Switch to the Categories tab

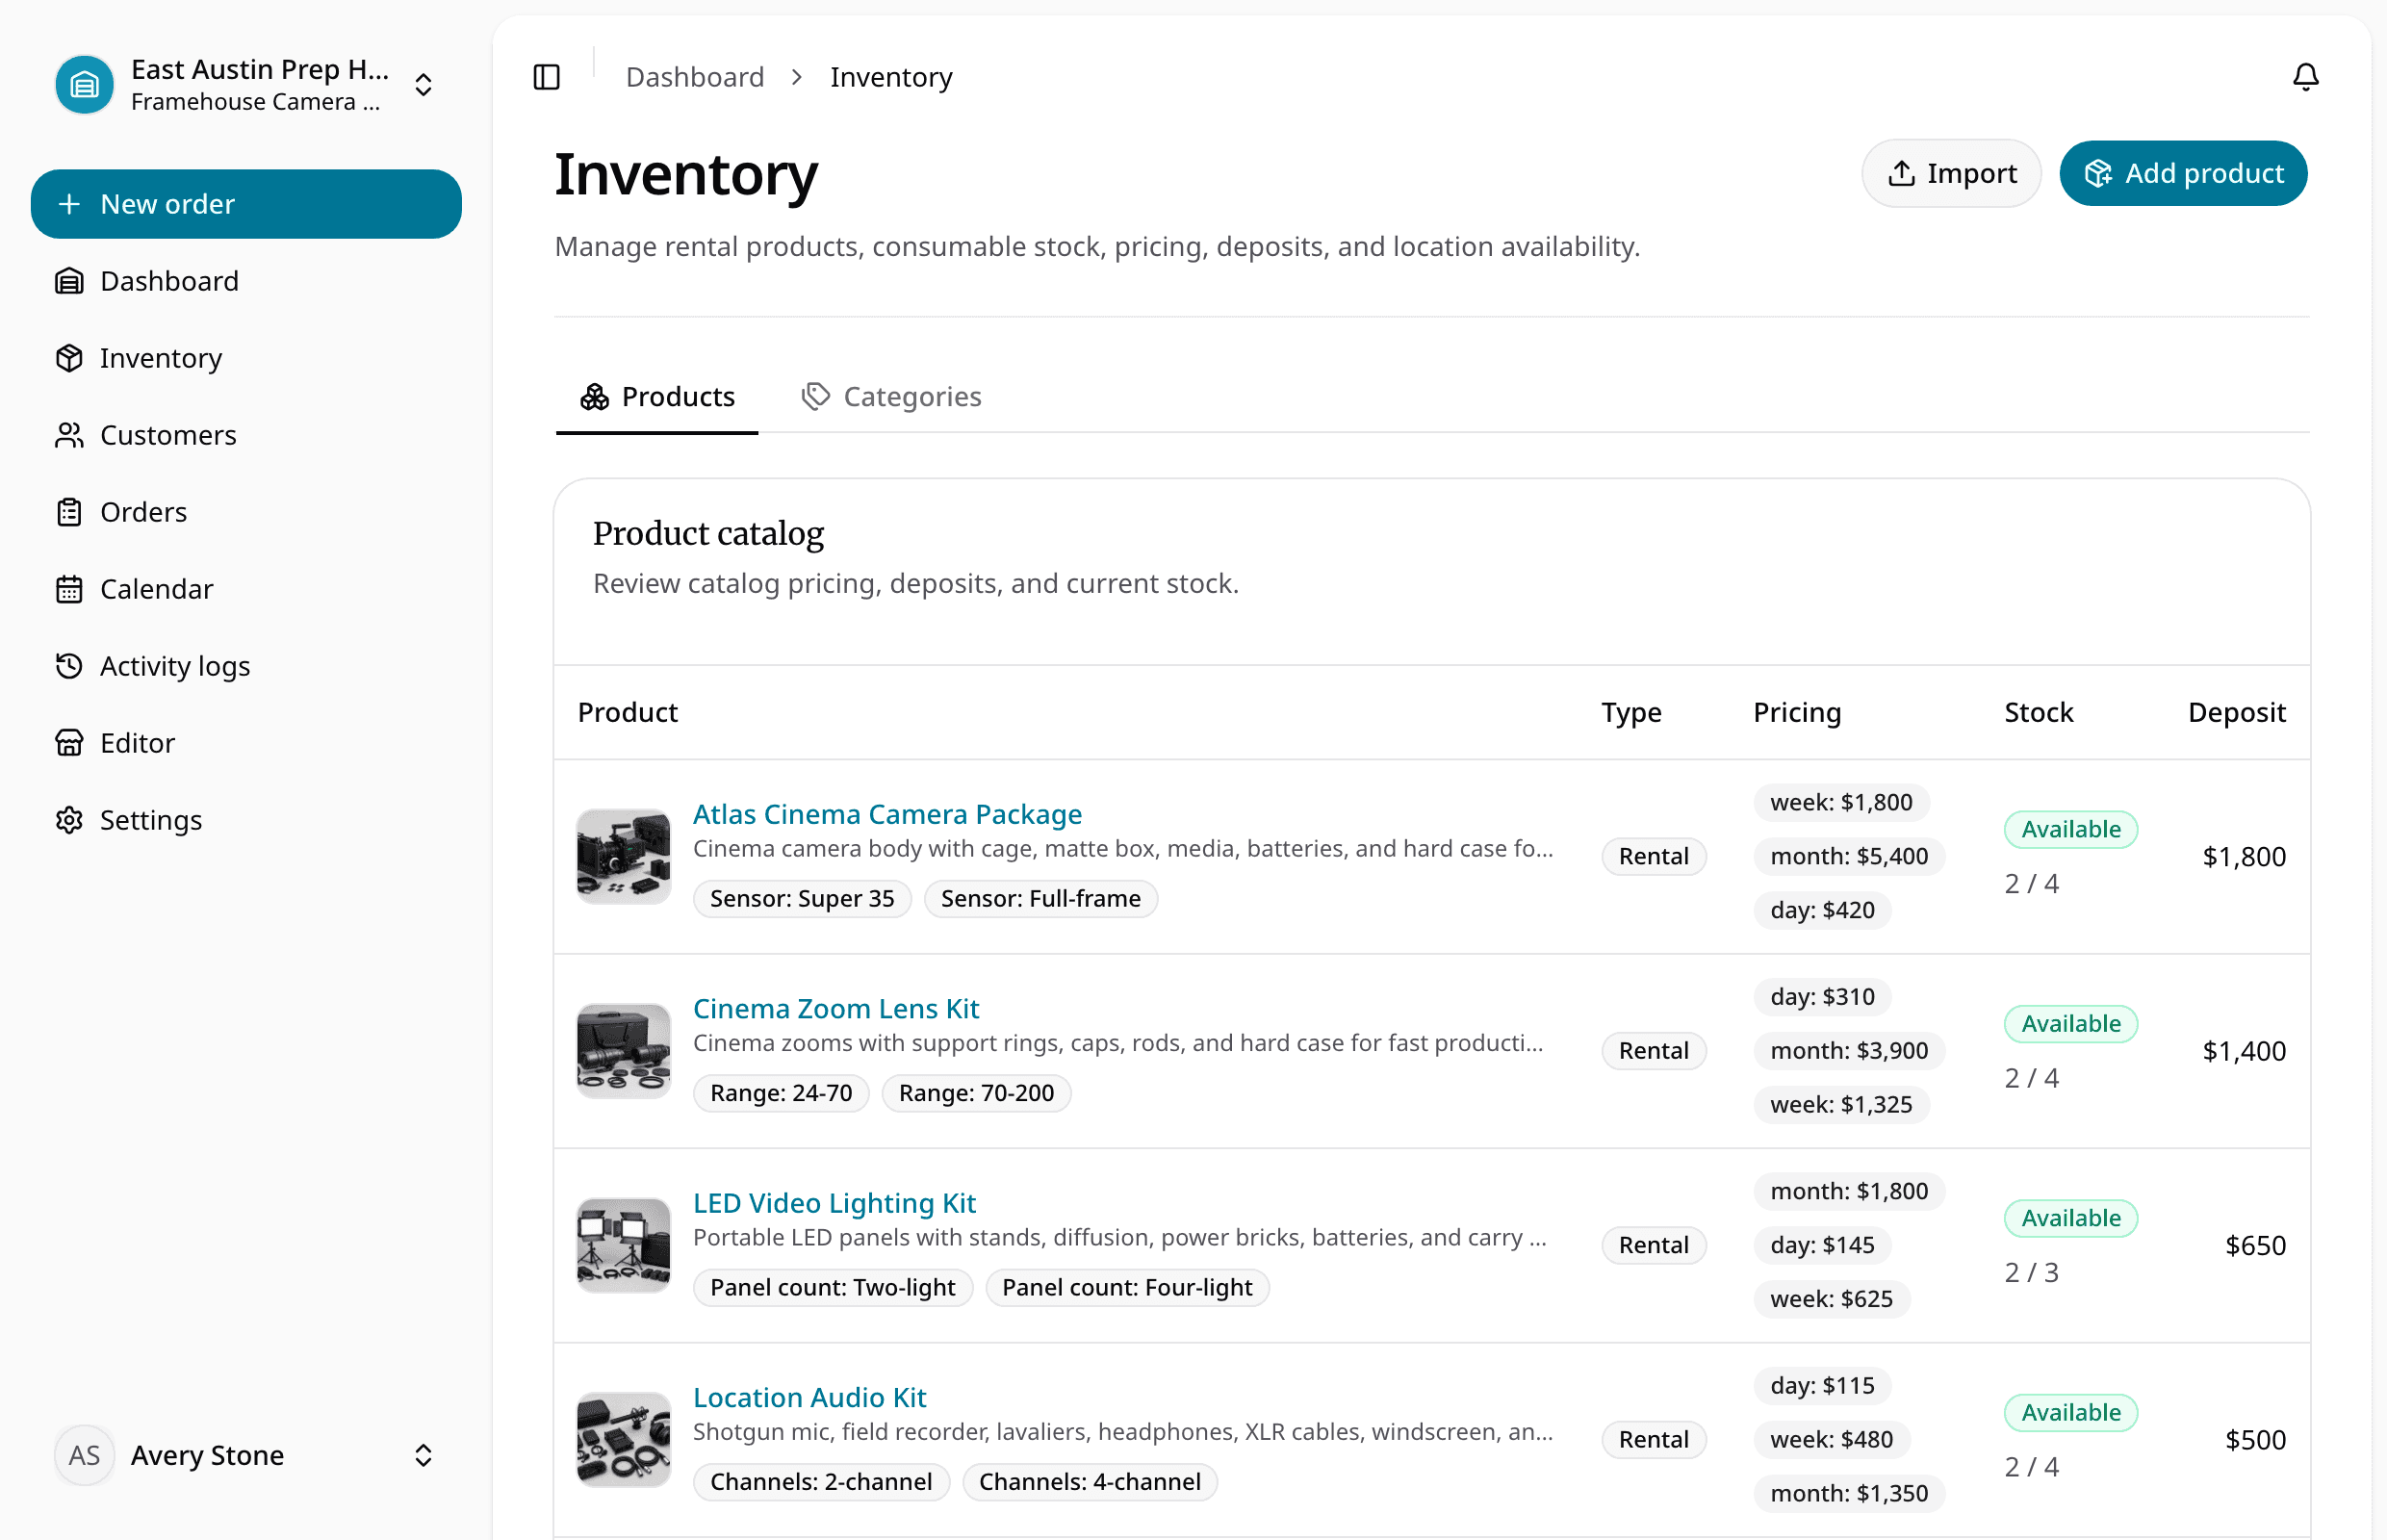click(891, 397)
